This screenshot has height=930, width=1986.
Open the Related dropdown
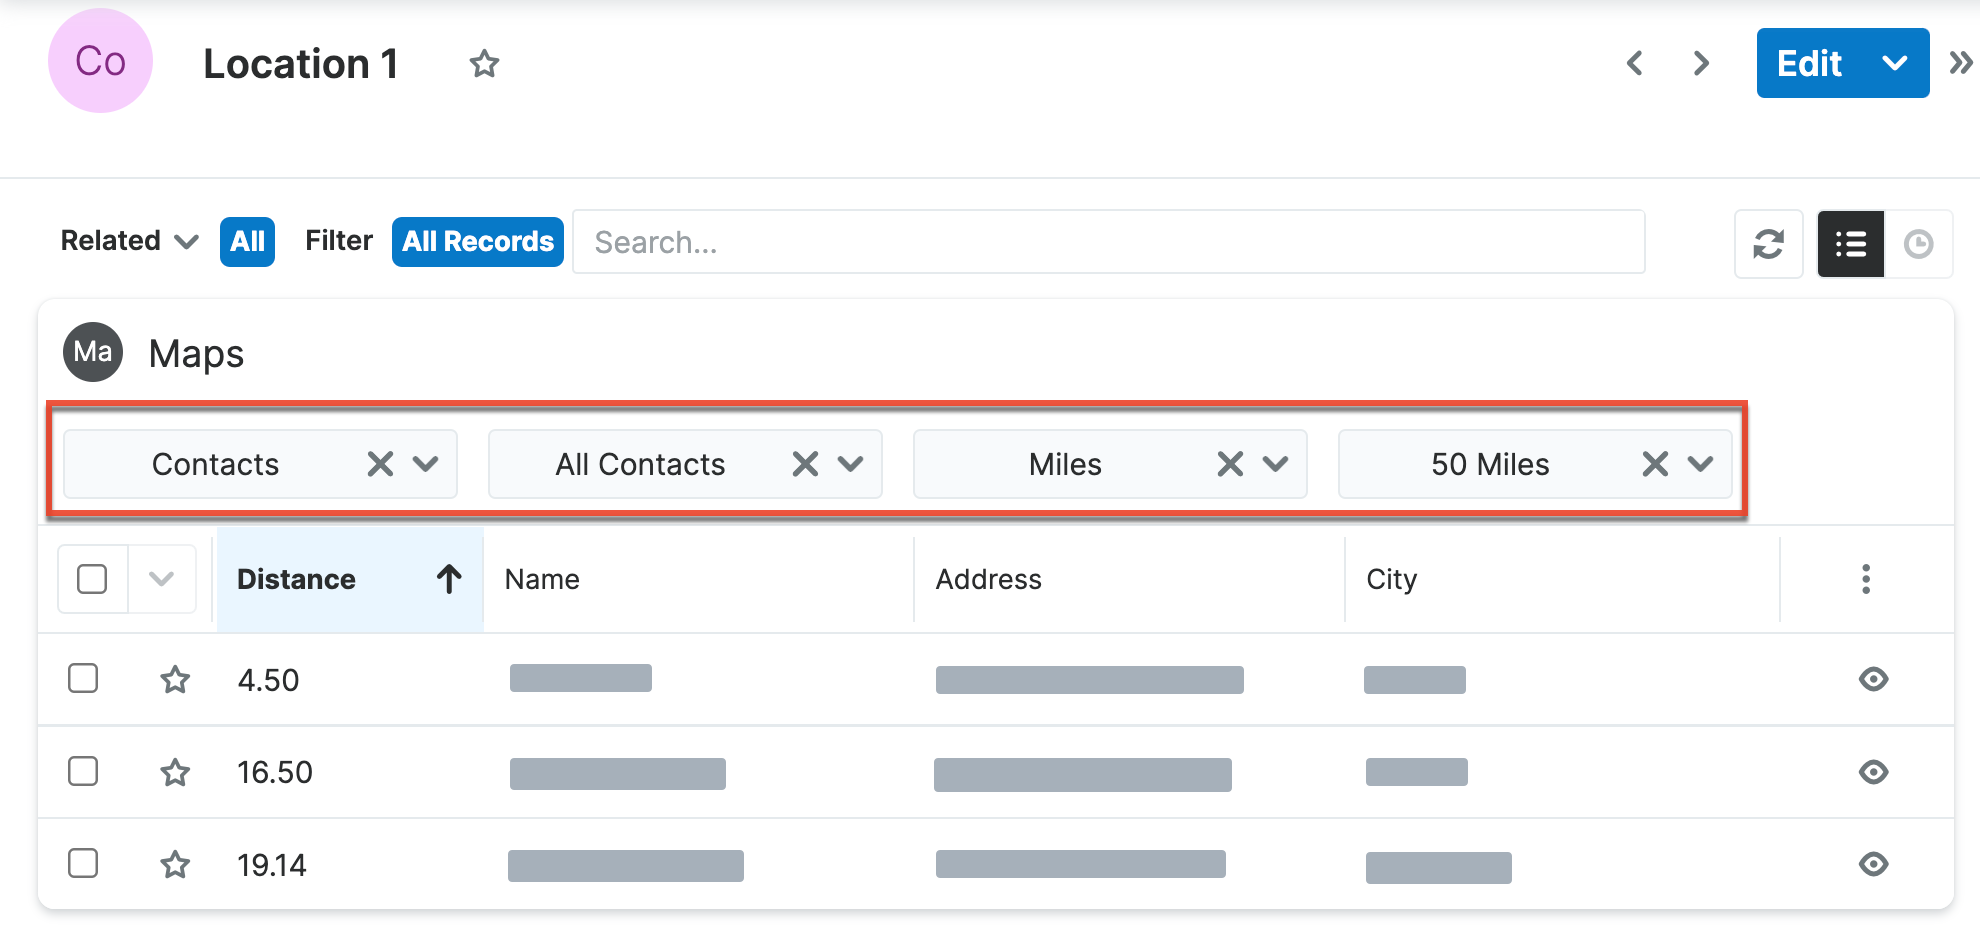coord(128,241)
